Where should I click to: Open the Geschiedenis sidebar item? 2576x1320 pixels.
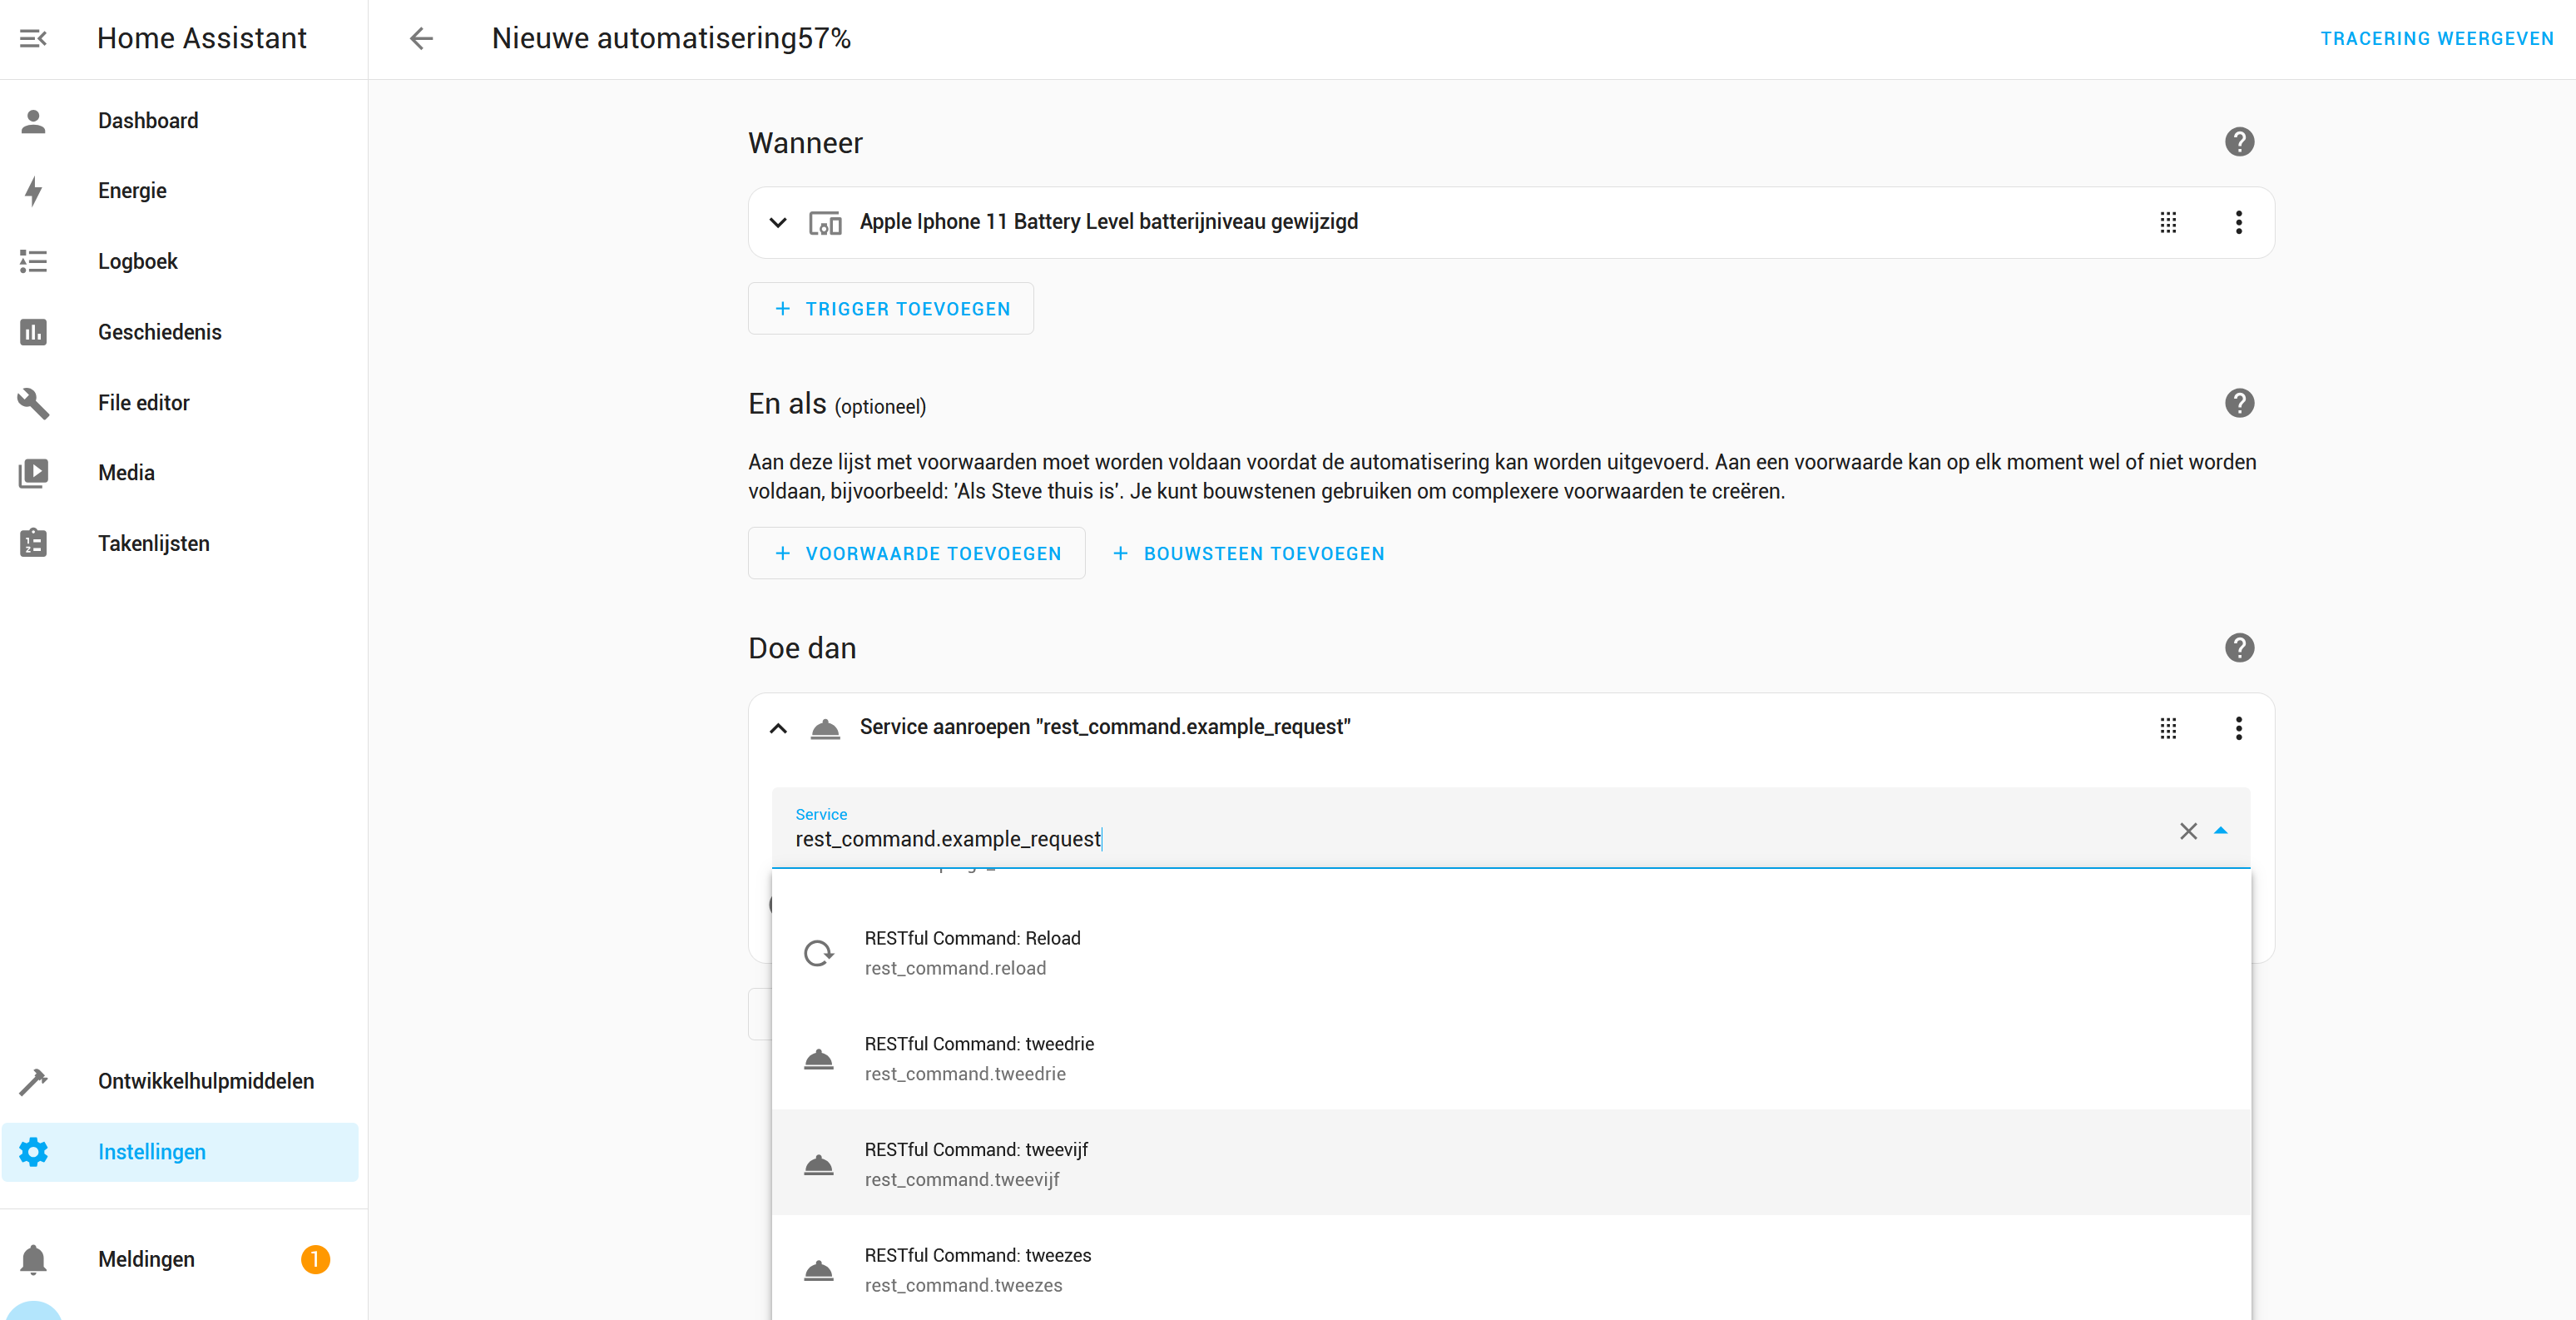pyautogui.click(x=180, y=332)
